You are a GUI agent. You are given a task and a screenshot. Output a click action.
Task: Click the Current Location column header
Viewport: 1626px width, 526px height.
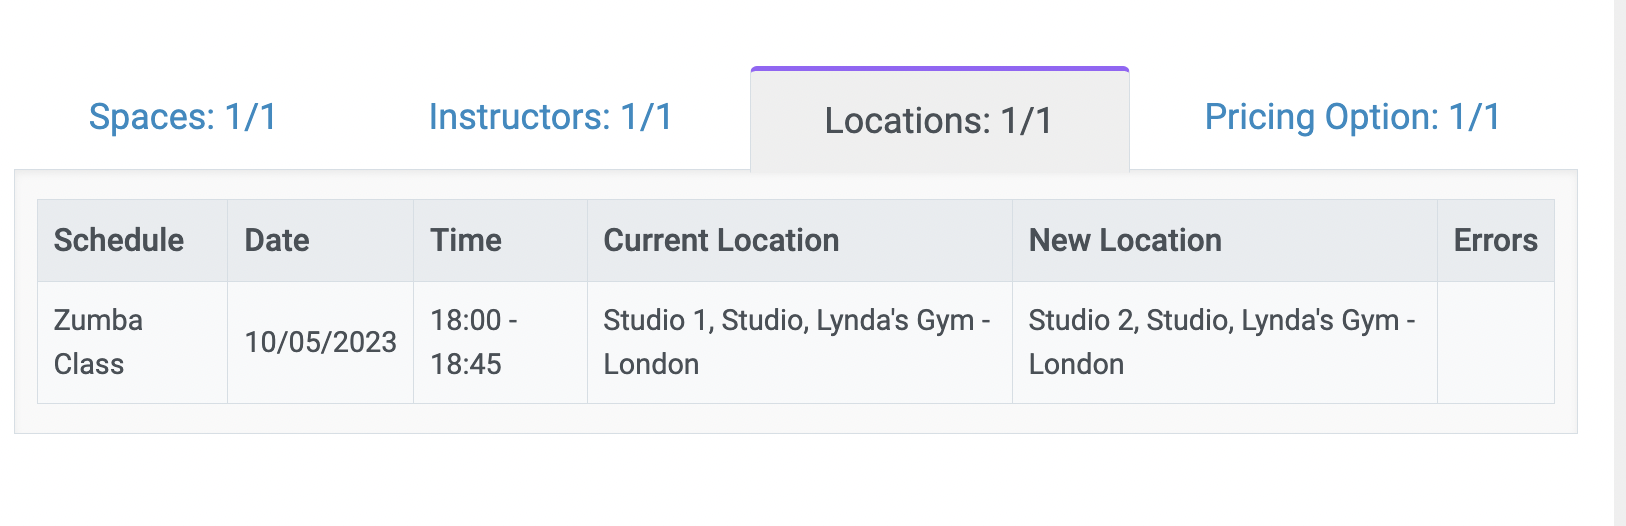point(800,240)
